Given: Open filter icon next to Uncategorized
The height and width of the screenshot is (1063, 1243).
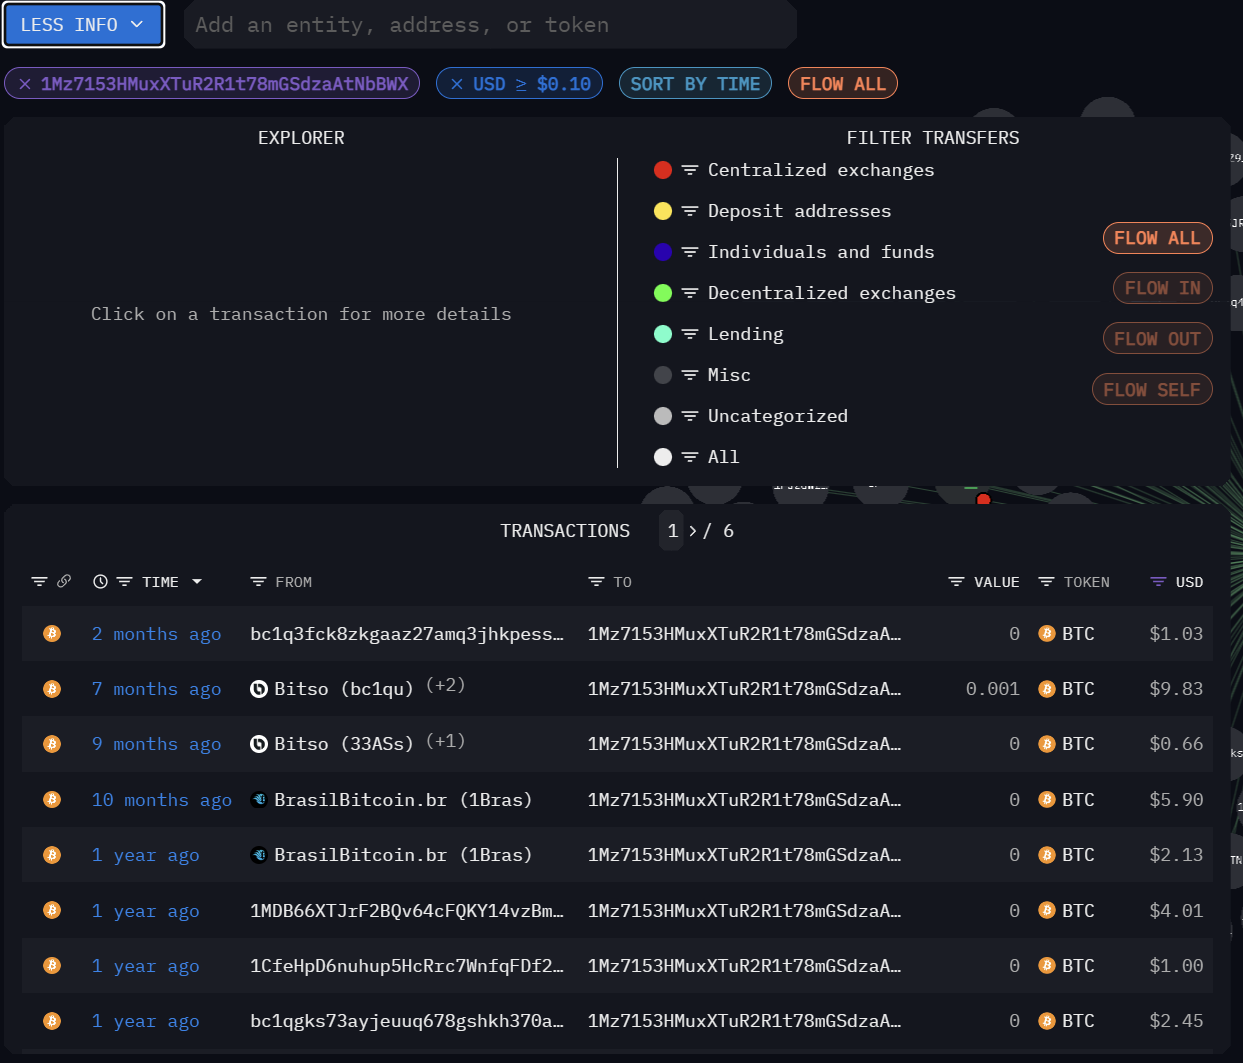Looking at the screenshot, I should pyautogui.click(x=690, y=416).
